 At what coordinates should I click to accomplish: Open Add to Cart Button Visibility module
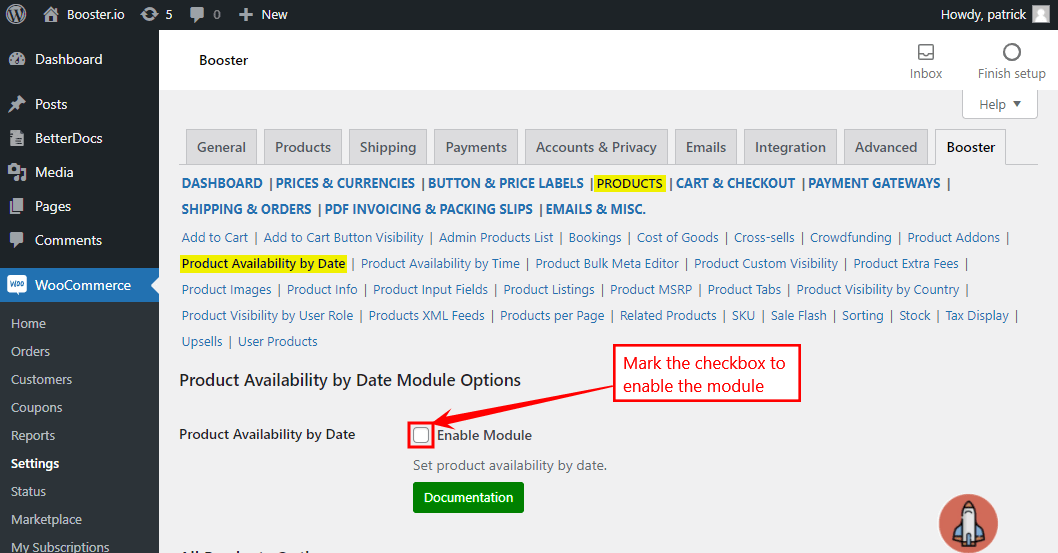[343, 237]
